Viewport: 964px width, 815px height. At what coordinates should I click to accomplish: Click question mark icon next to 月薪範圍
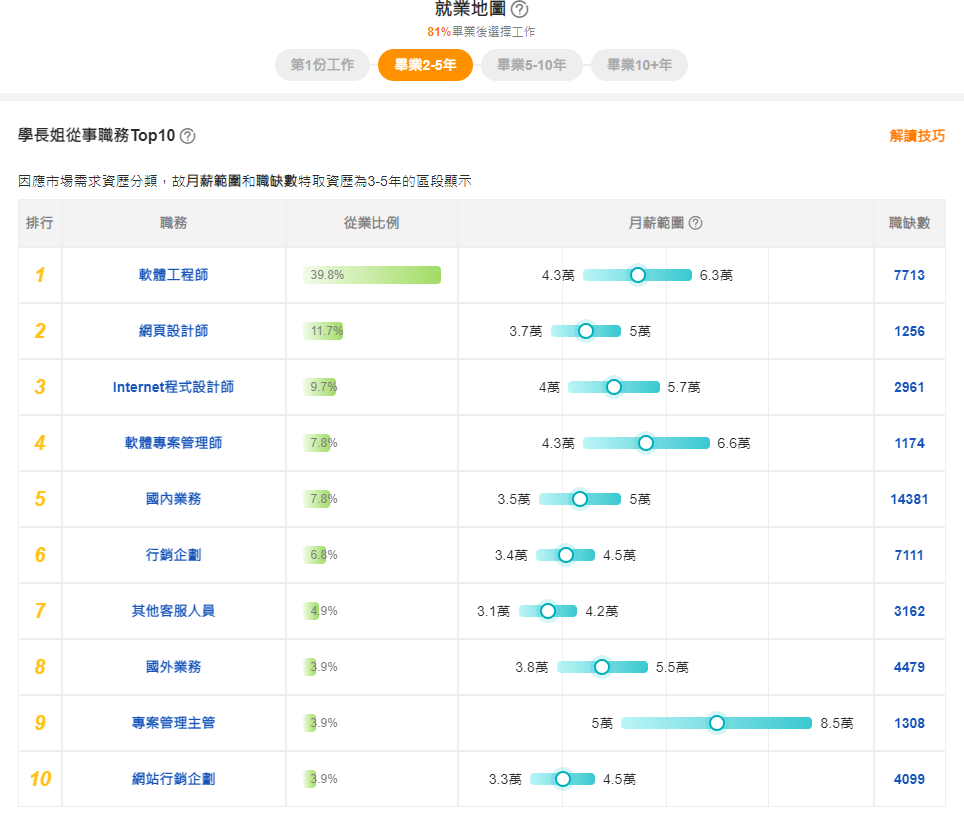click(696, 223)
